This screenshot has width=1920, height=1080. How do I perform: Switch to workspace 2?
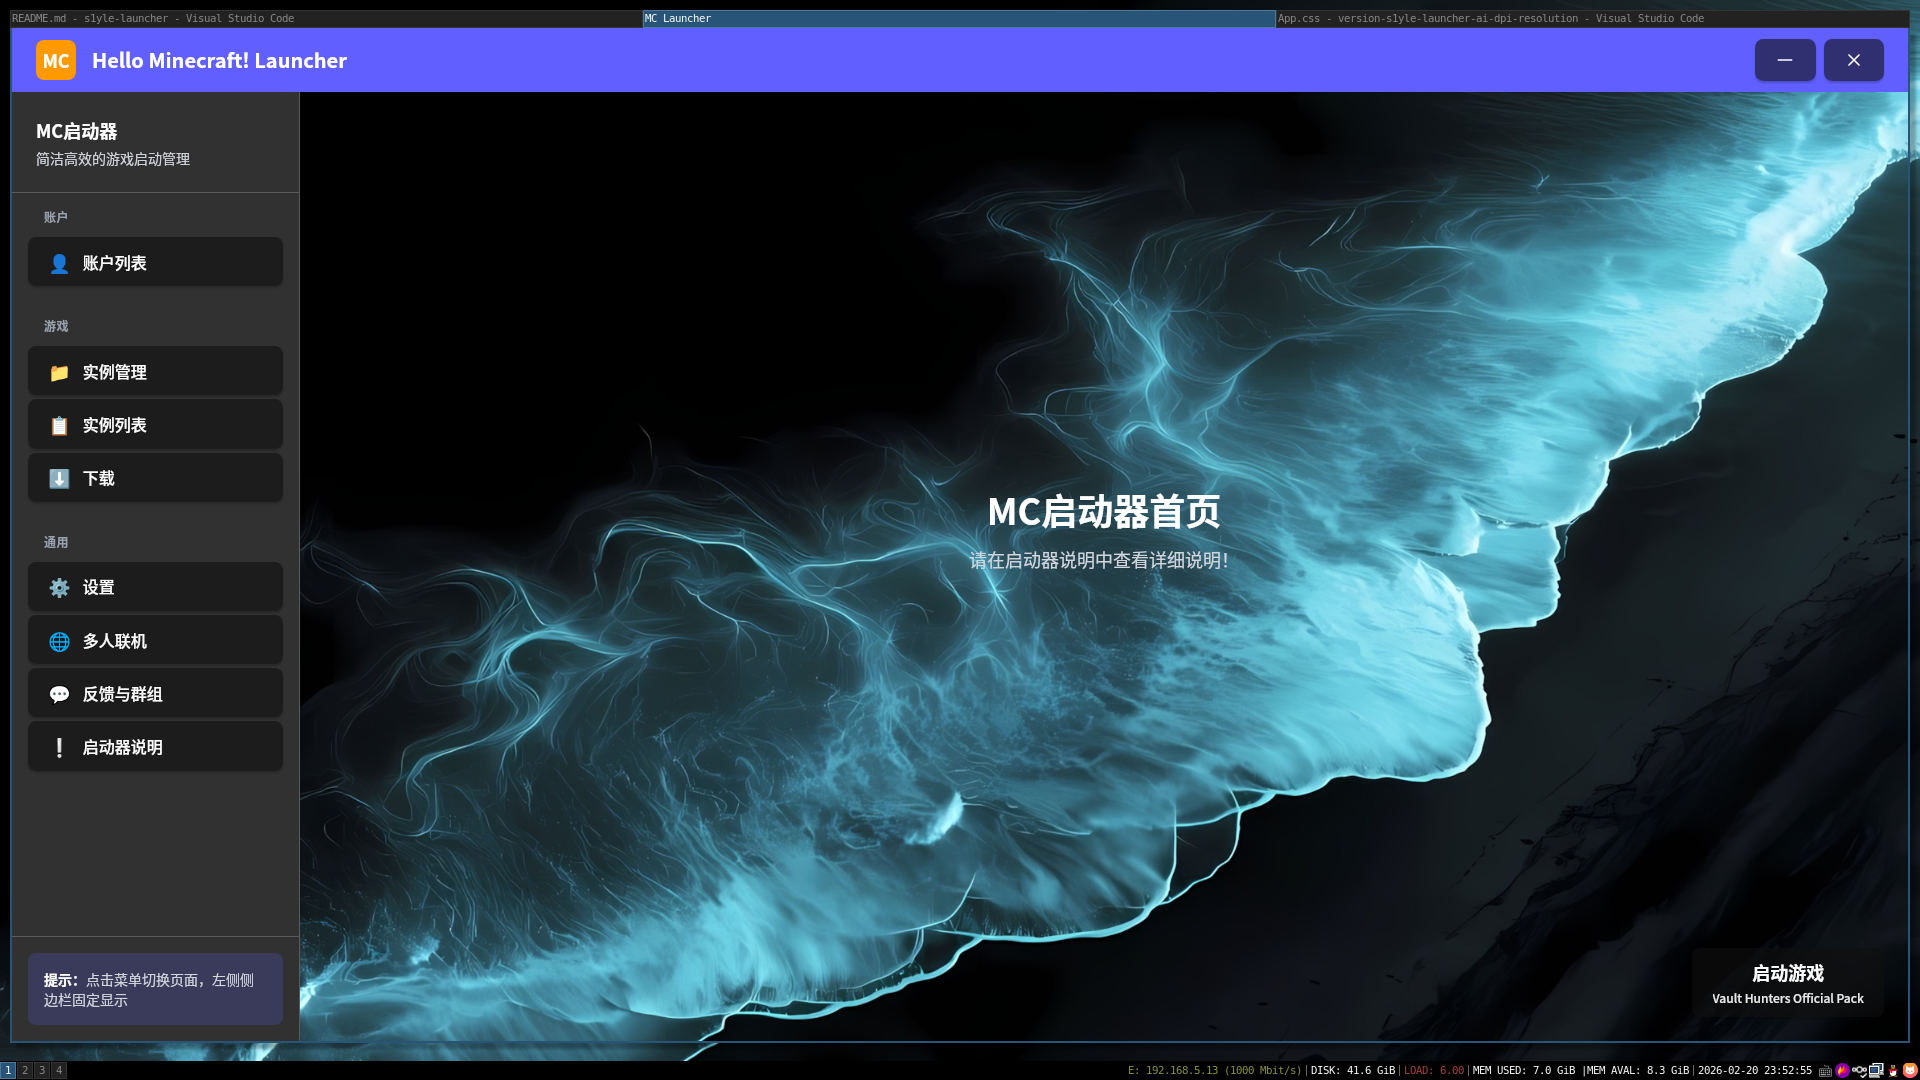point(25,1070)
